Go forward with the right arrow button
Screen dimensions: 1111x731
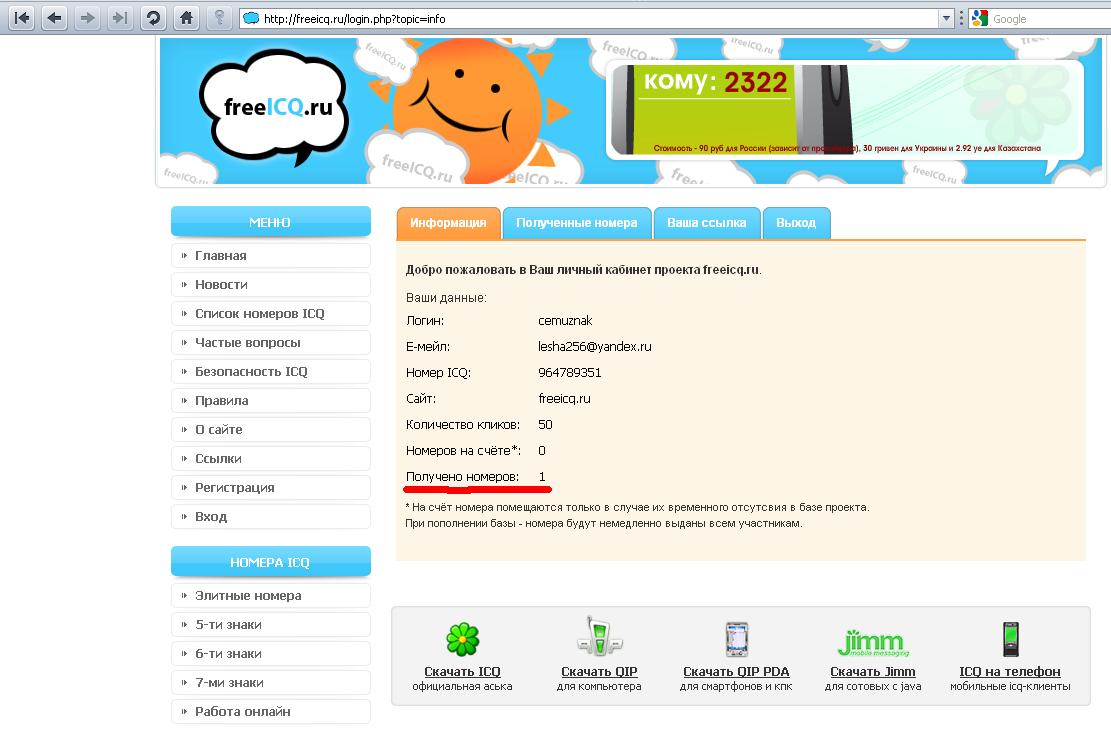(87, 18)
